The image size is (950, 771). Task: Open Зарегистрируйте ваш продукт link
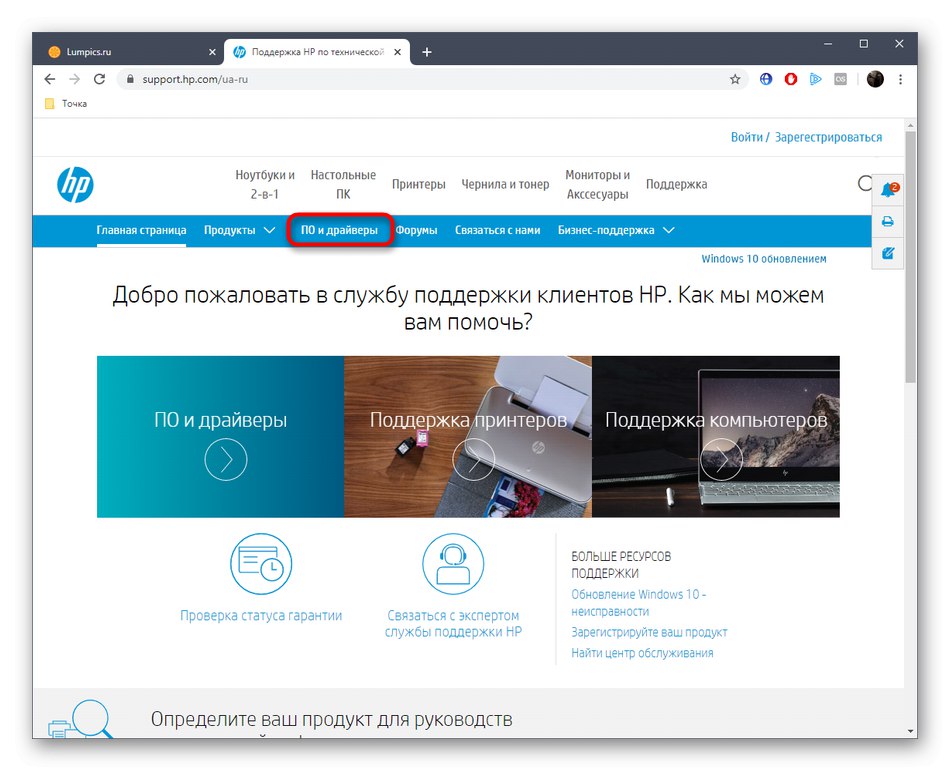click(649, 632)
